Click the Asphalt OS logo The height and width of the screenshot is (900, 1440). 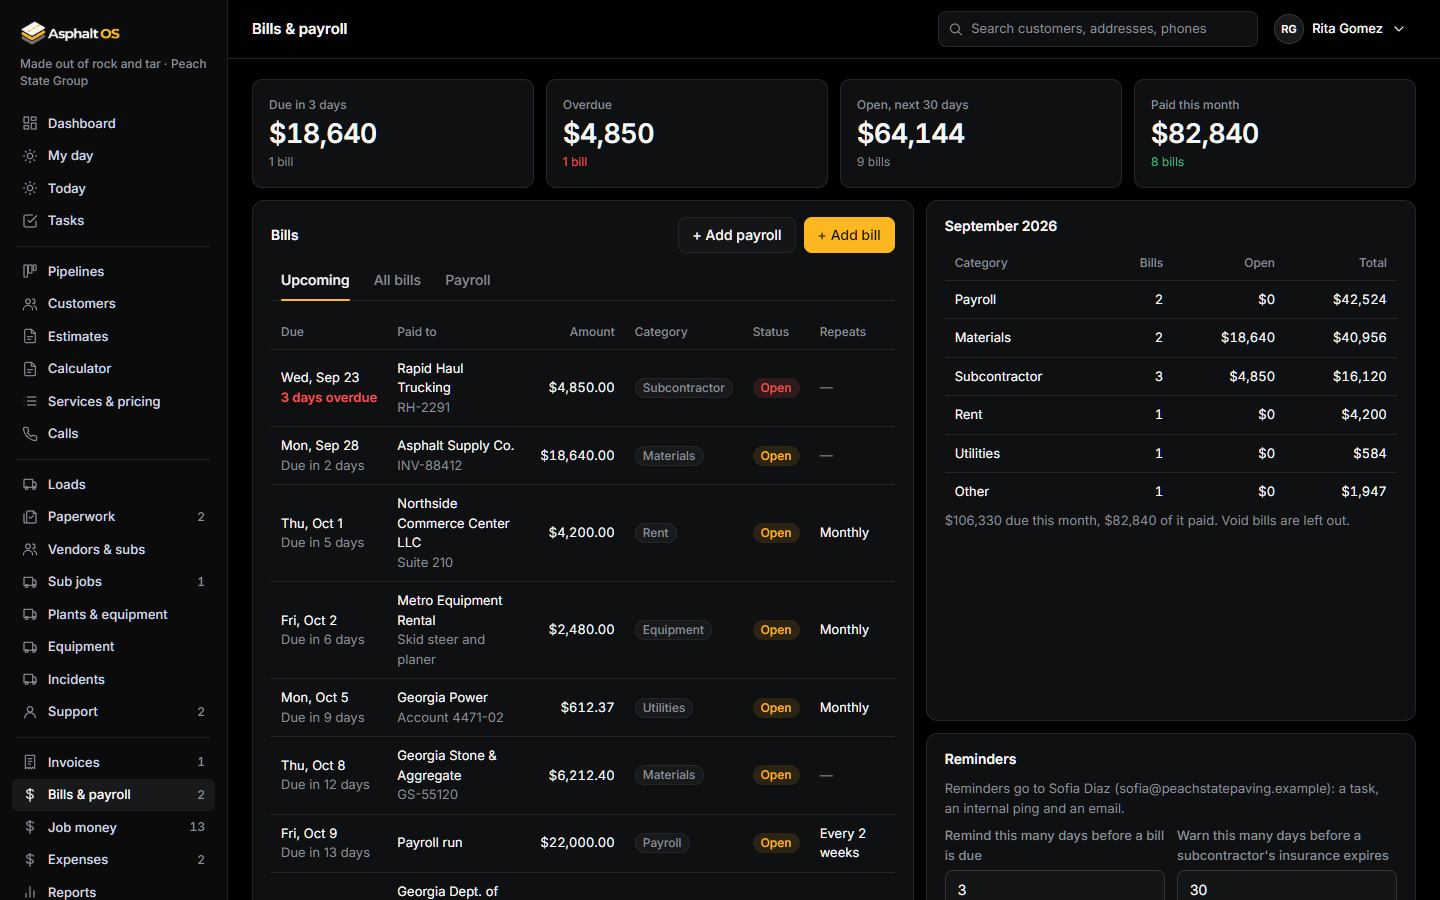pyautogui.click(x=70, y=33)
